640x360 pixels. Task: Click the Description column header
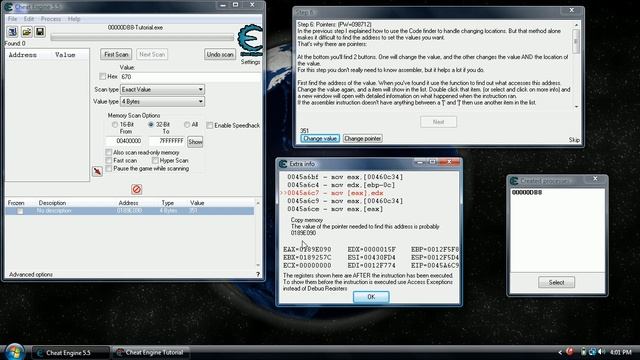pyautogui.click(x=52, y=203)
